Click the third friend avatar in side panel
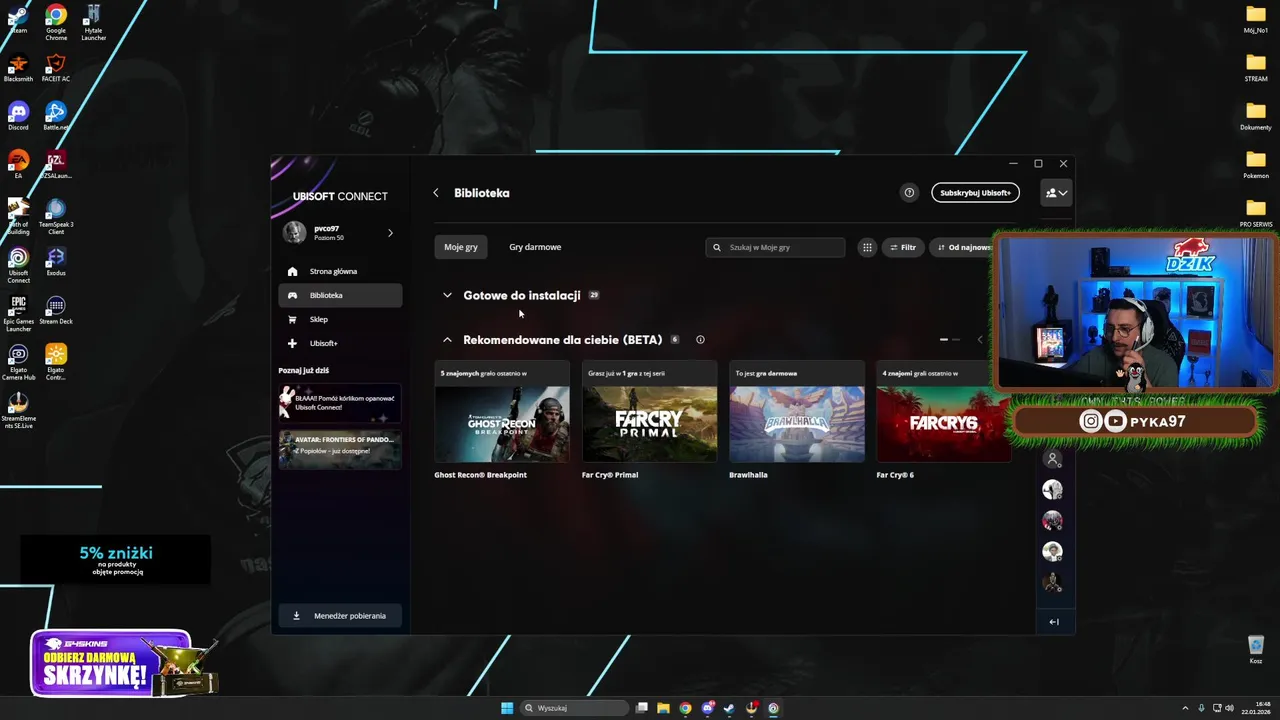The image size is (1280, 720). (1052, 551)
